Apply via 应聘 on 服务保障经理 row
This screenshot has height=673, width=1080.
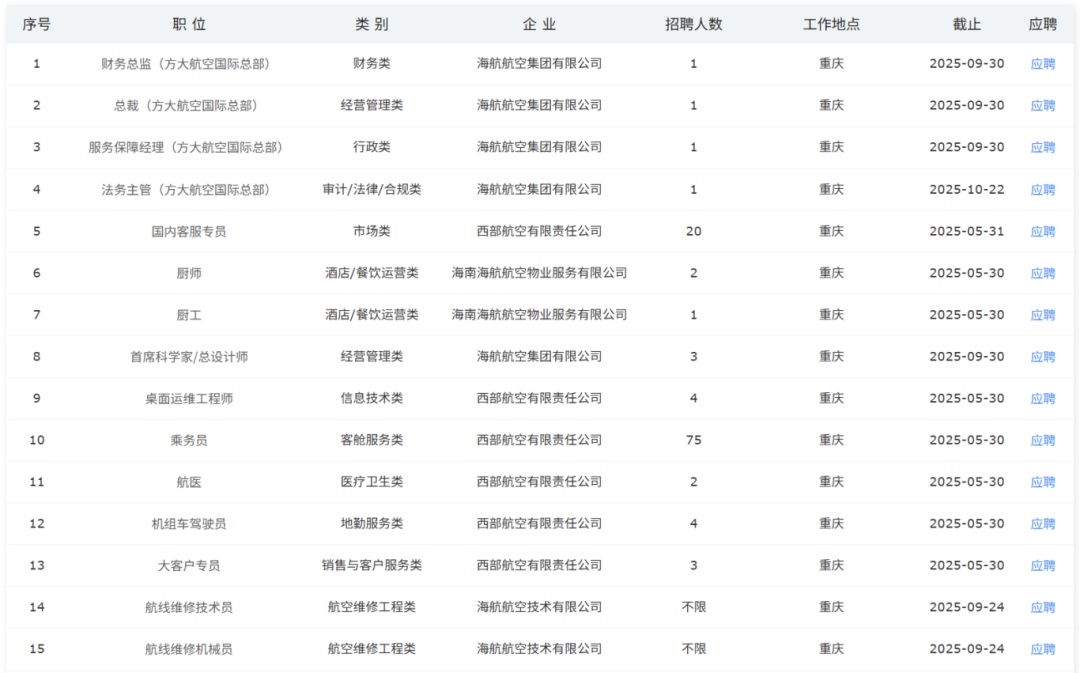(x=1042, y=147)
